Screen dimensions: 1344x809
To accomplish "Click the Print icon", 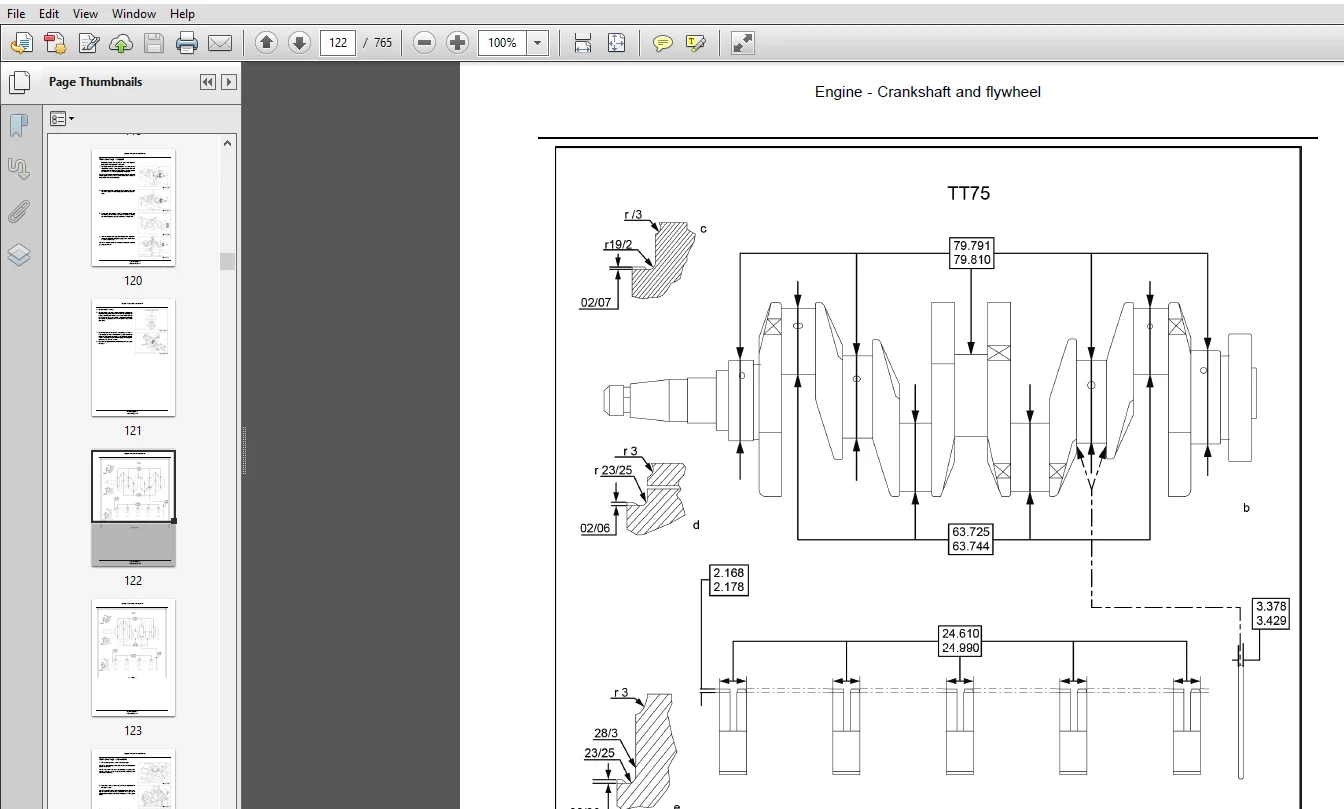I will click(187, 43).
